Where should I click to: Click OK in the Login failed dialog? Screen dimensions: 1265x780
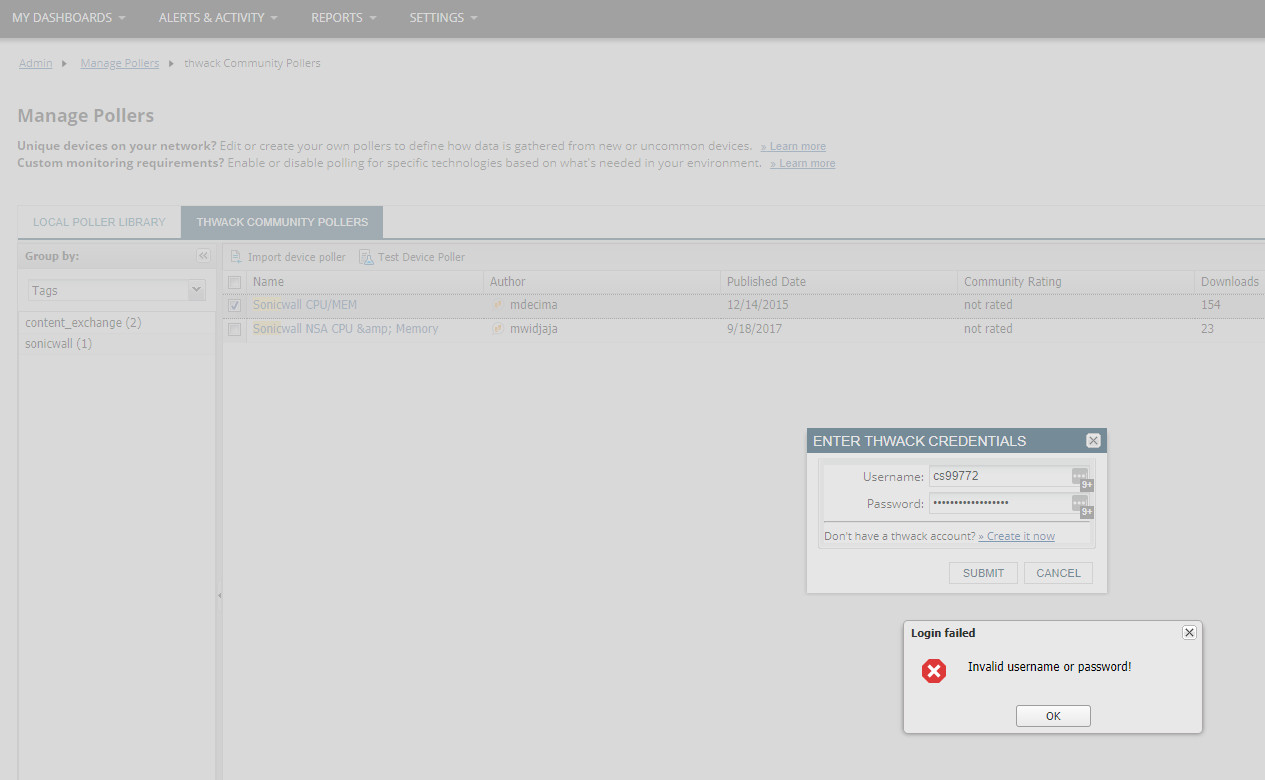[x=1053, y=716]
